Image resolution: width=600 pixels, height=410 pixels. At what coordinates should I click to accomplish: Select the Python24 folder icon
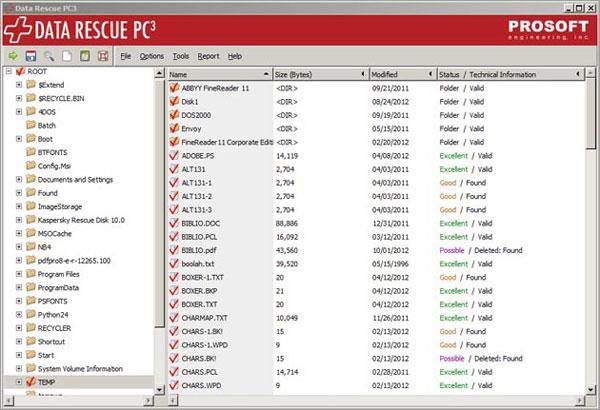click(x=31, y=314)
